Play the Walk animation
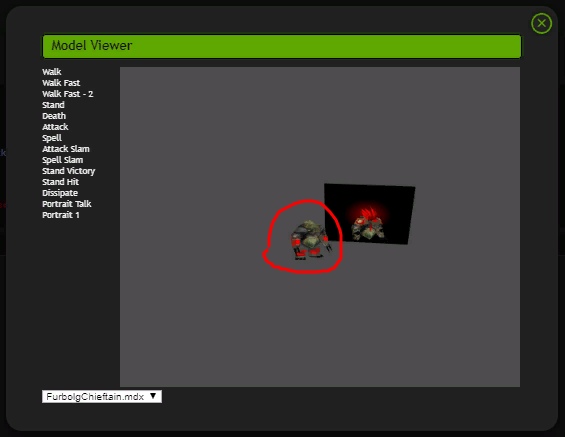Image resolution: width=565 pixels, height=437 pixels. point(52,72)
